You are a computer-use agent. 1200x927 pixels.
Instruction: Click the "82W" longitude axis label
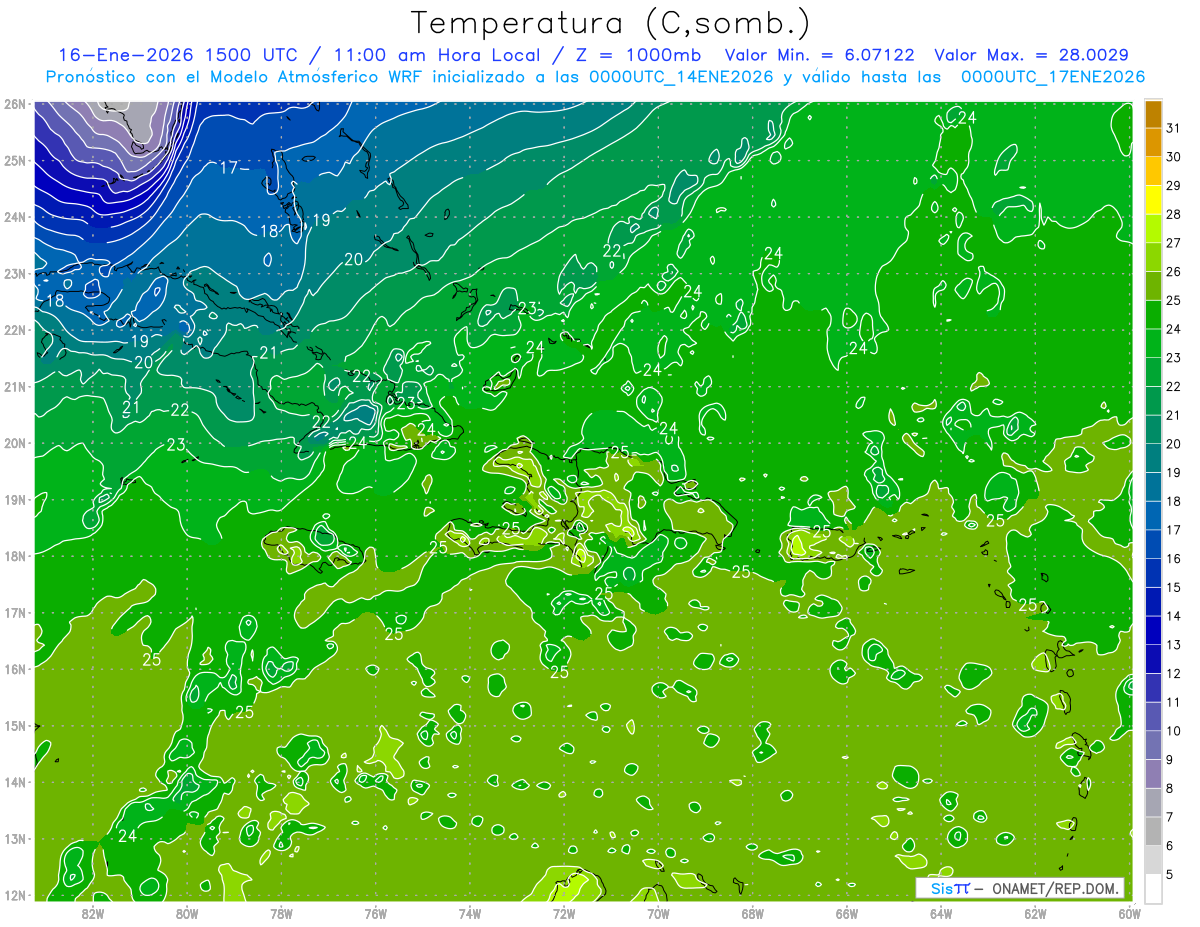[93, 913]
